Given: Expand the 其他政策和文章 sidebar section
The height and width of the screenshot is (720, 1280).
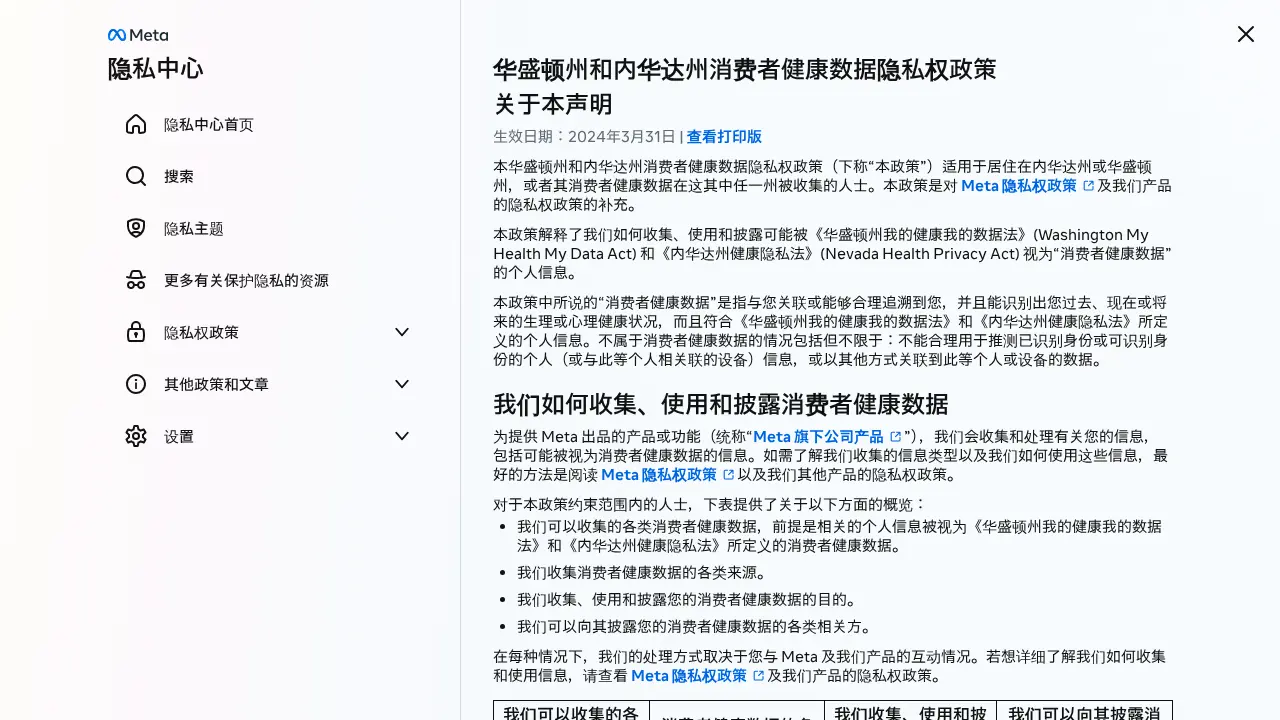Looking at the screenshot, I should point(402,384).
